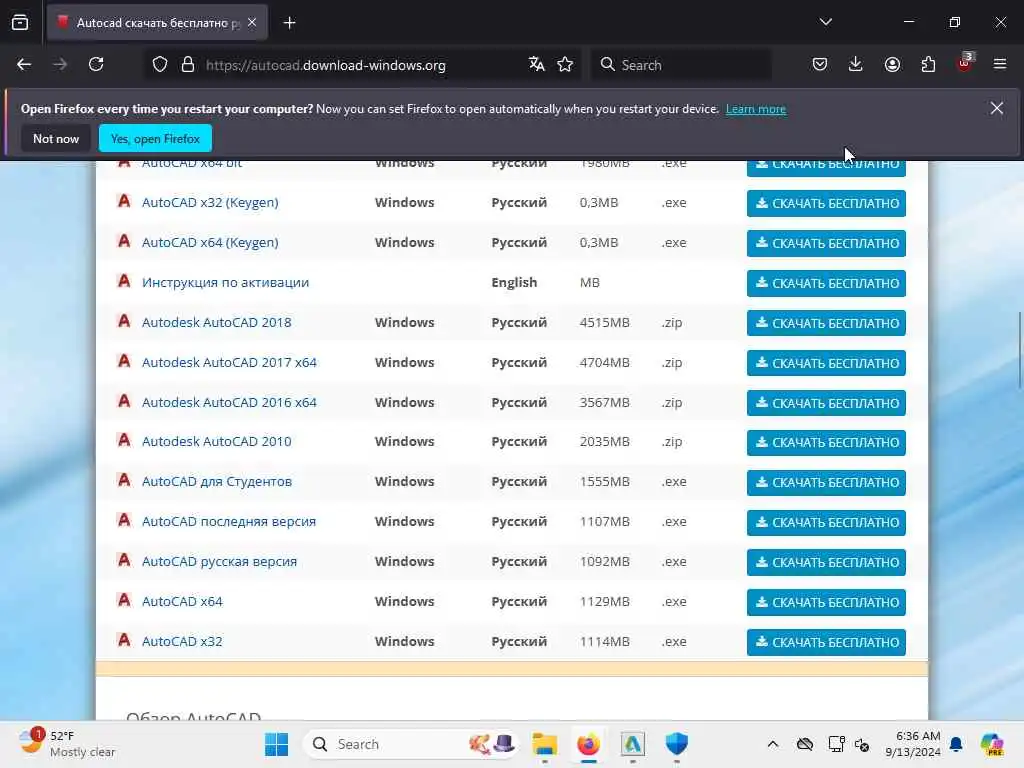Image resolution: width=1024 pixels, height=768 pixels.
Task: Open Autodesk AutoCAD 2017 x64 link
Action: click(x=229, y=362)
